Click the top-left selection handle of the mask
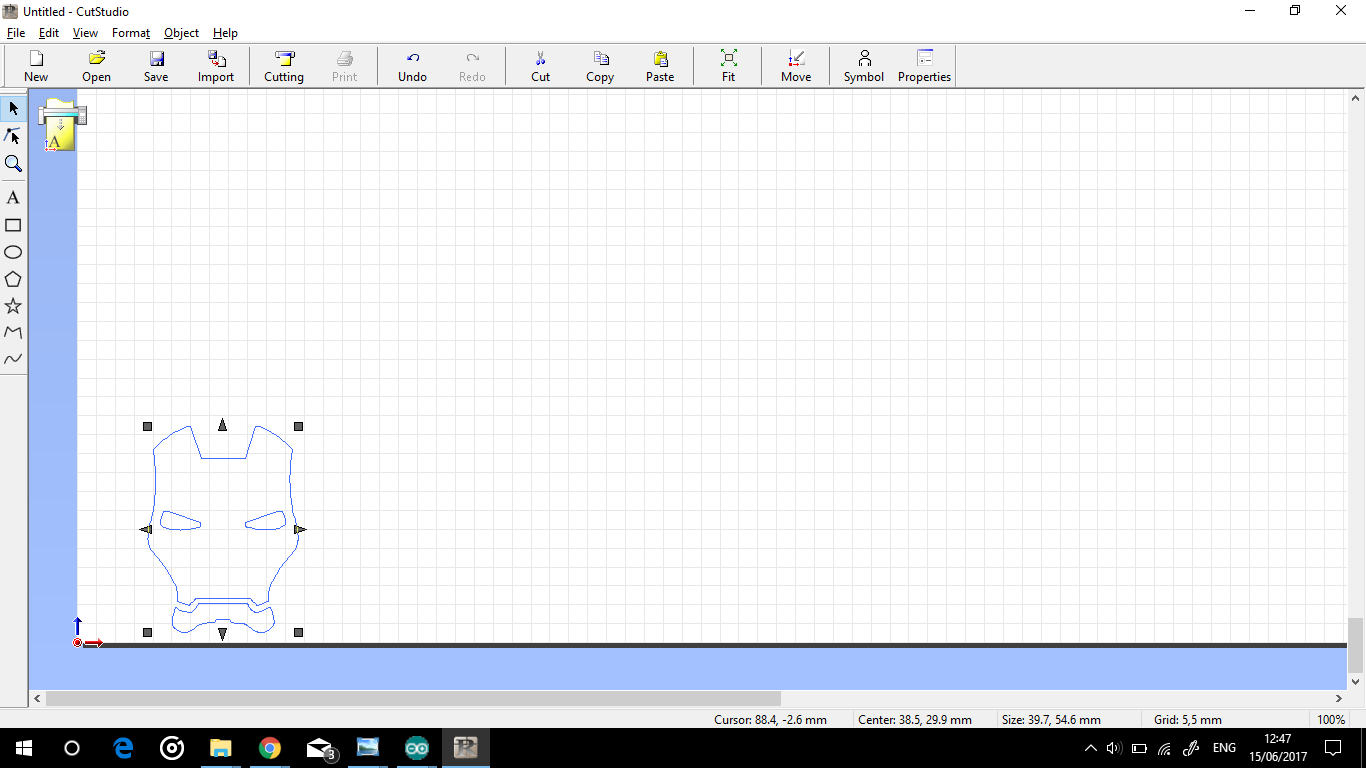The image size is (1366, 768). point(147,426)
